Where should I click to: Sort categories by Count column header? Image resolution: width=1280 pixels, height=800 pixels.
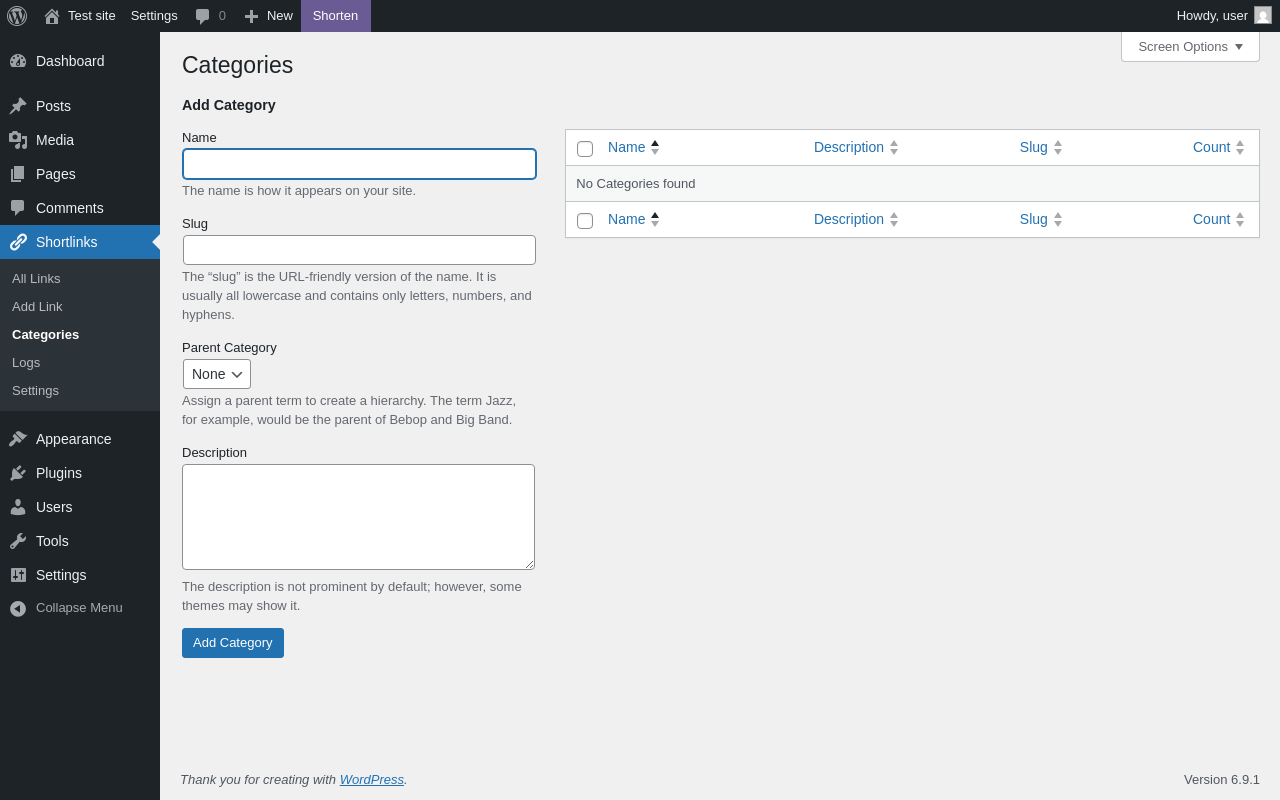(1211, 147)
